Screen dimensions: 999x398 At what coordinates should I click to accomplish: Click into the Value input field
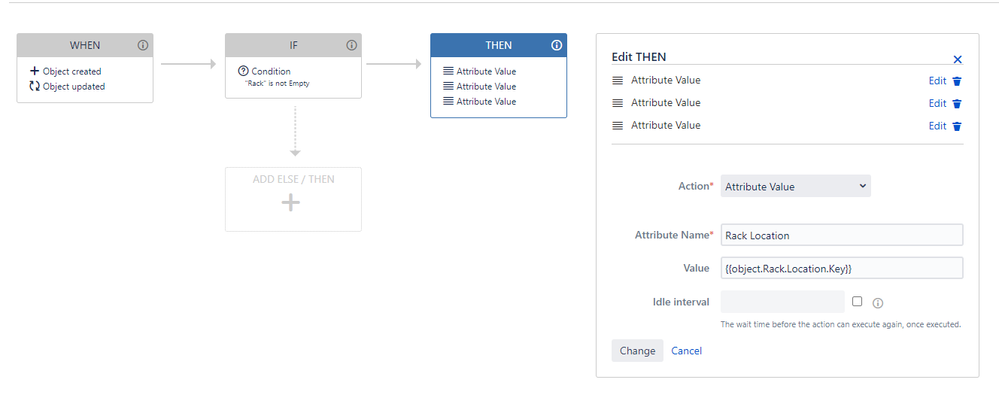click(842, 268)
